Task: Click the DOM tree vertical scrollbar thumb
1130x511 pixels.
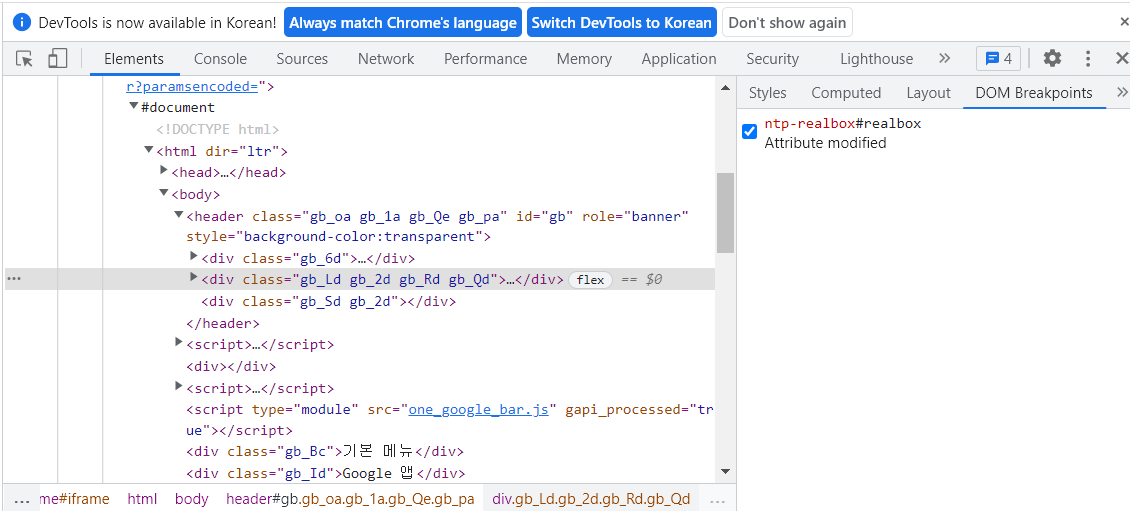Action: pyautogui.click(x=725, y=213)
